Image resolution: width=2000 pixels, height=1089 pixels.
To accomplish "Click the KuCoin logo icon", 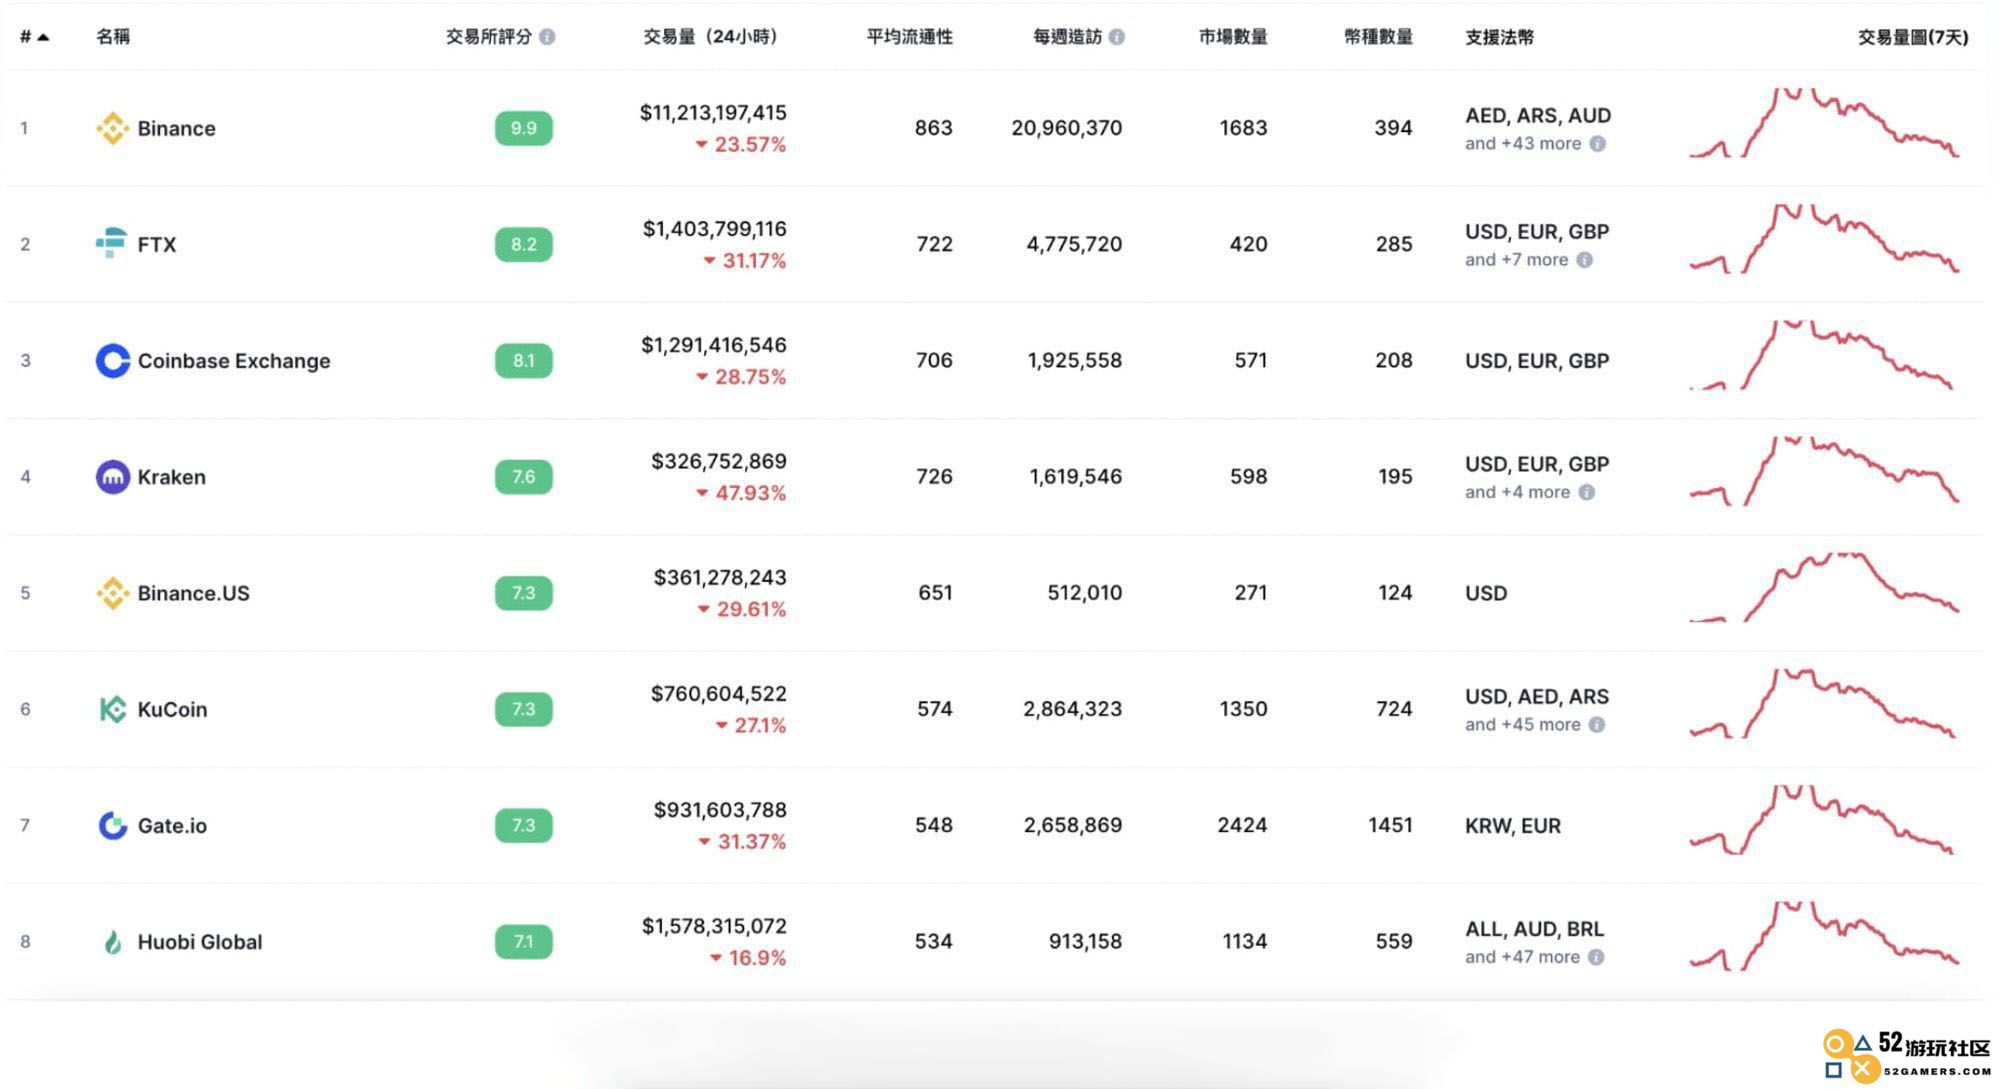I will (112, 709).
